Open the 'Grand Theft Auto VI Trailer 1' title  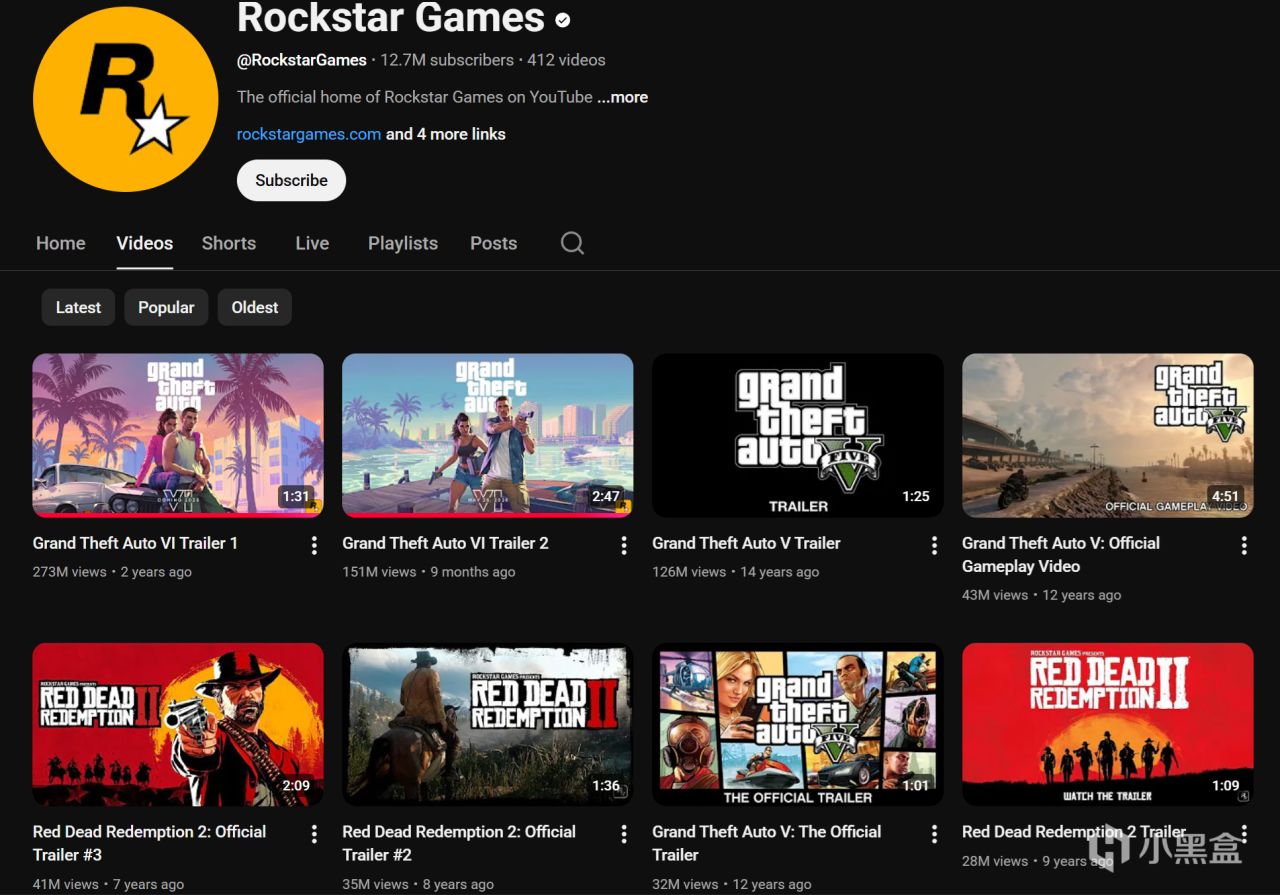pyautogui.click(x=135, y=543)
